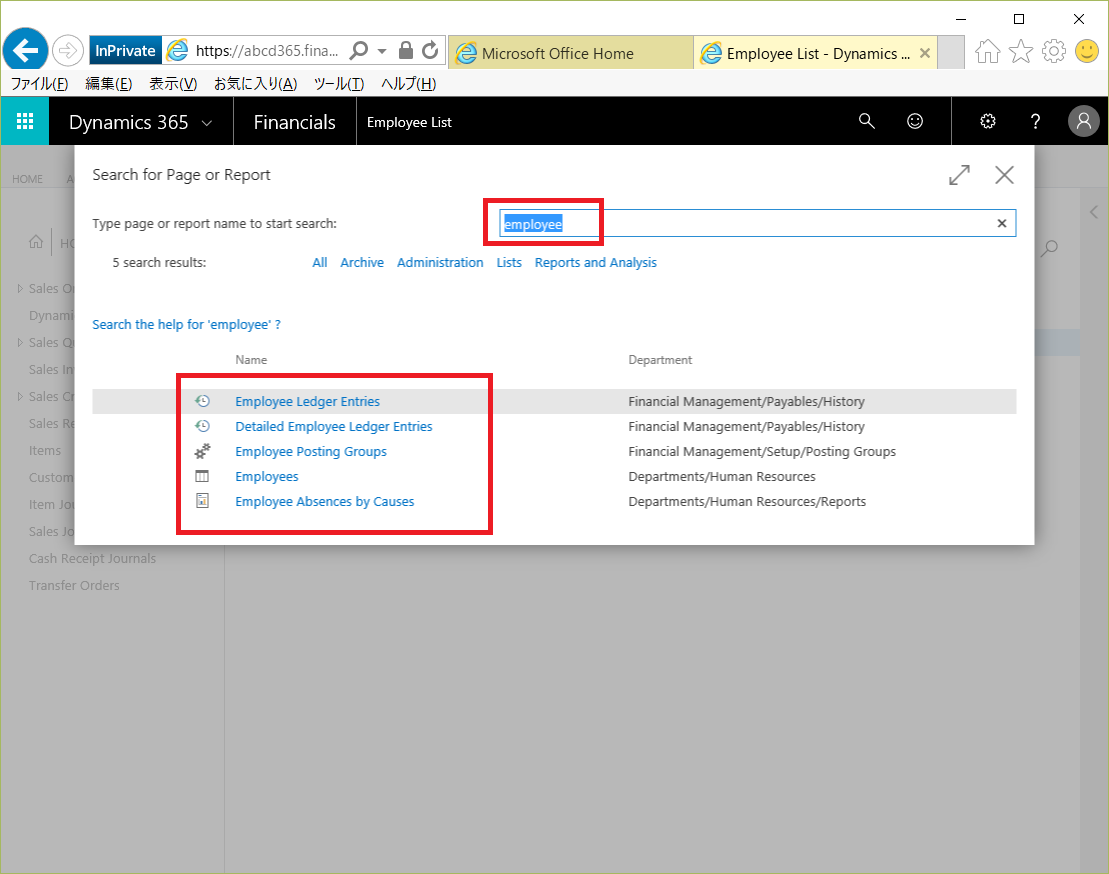Screen dimensions: 1109x874
Task: Open Employee Absences by Causes report
Action: tap(325, 501)
